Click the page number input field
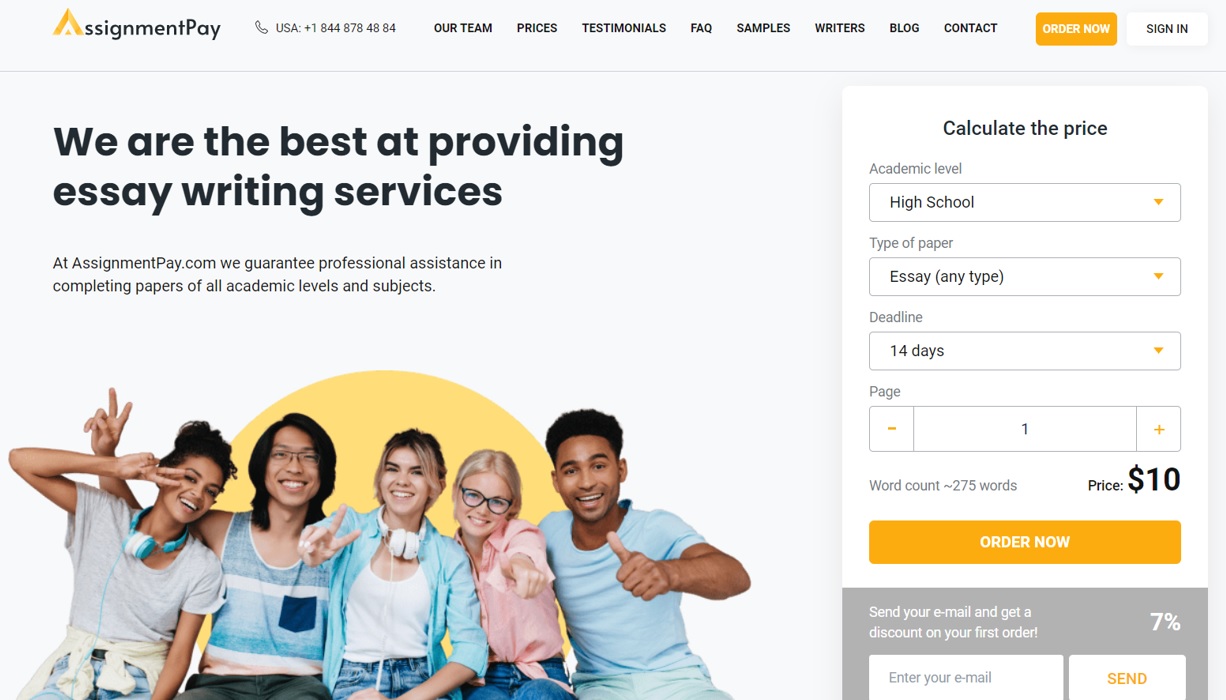Viewport: 1226px width, 700px height. [x=1025, y=429]
